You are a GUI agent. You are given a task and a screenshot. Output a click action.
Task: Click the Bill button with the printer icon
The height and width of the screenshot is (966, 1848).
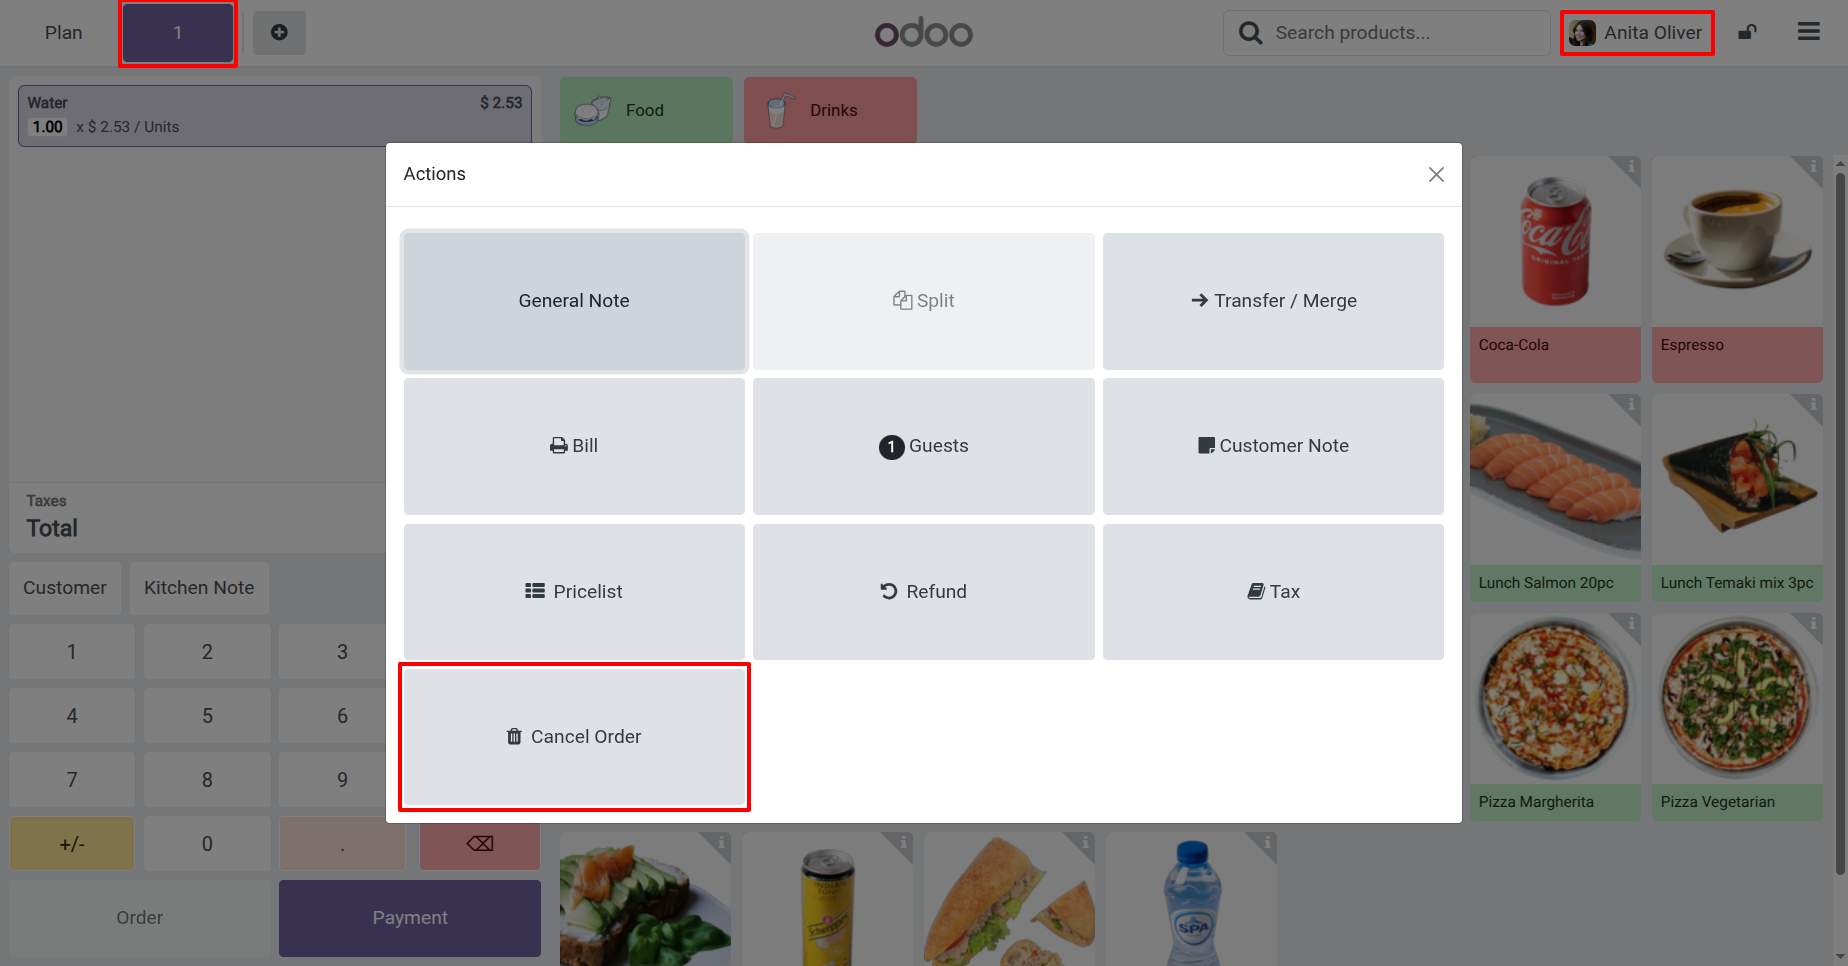point(574,446)
